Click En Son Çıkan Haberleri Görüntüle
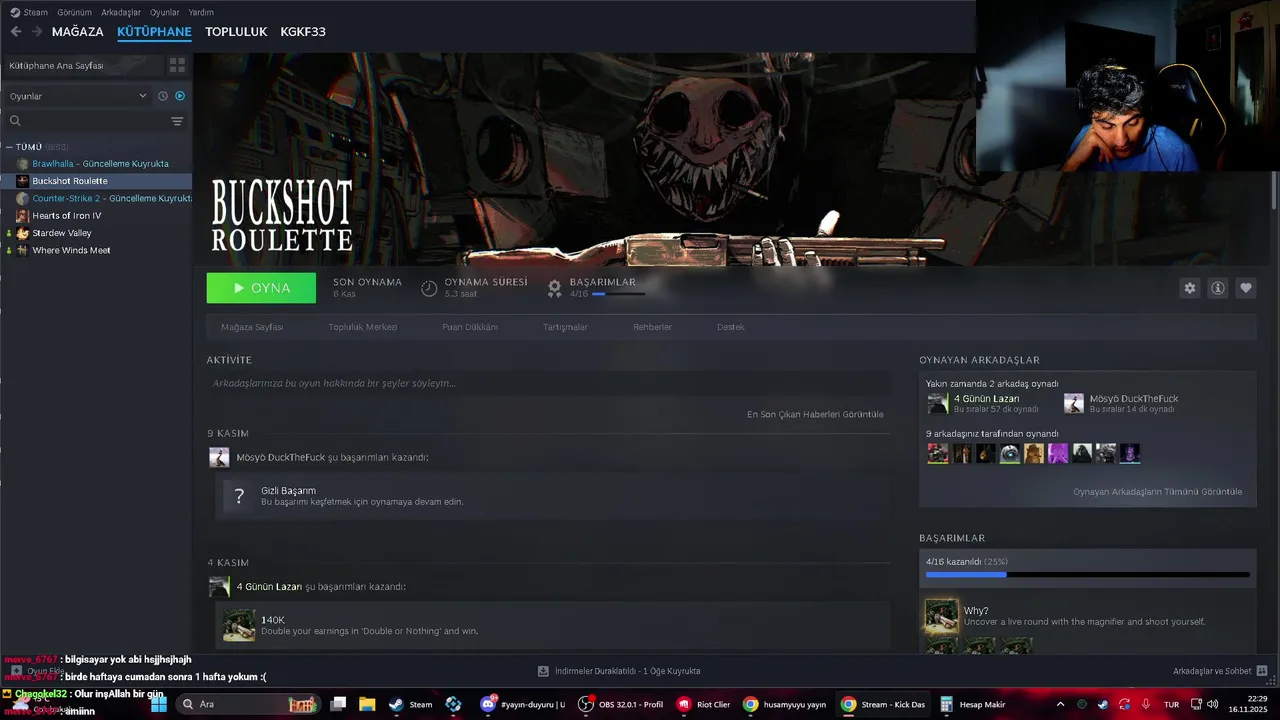Screen dimensions: 1280x720 pos(815,414)
